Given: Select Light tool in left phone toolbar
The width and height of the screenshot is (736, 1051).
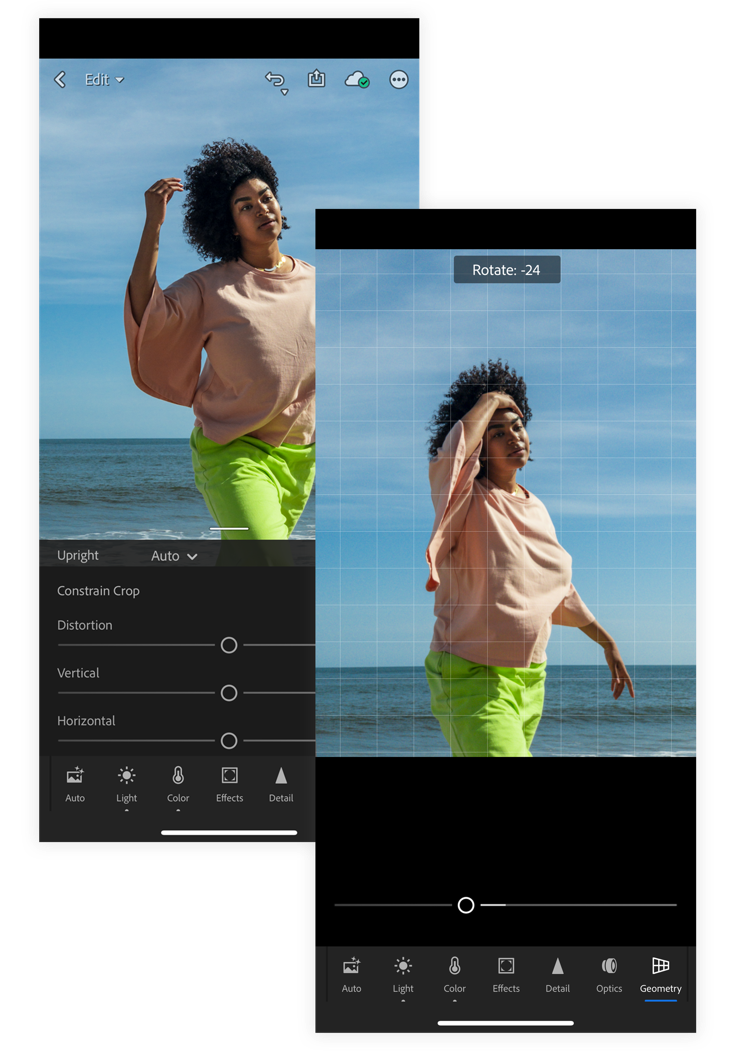Looking at the screenshot, I should (127, 784).
